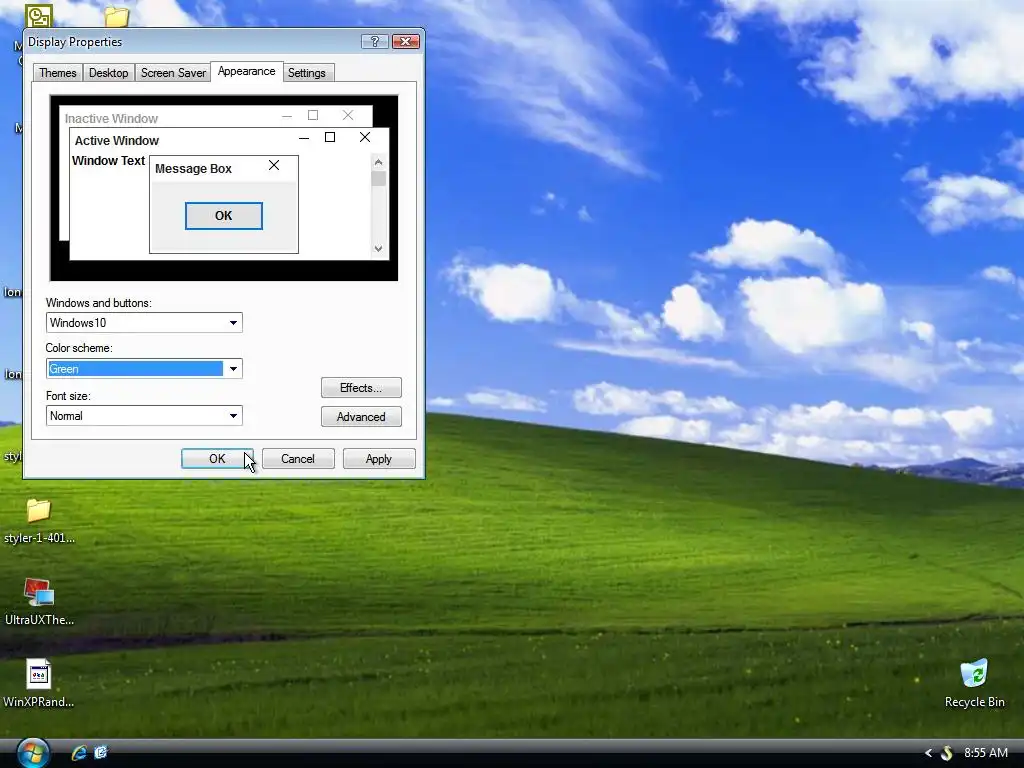Click the Cancel button
The image size is (1024, 768).
[298, 459]
